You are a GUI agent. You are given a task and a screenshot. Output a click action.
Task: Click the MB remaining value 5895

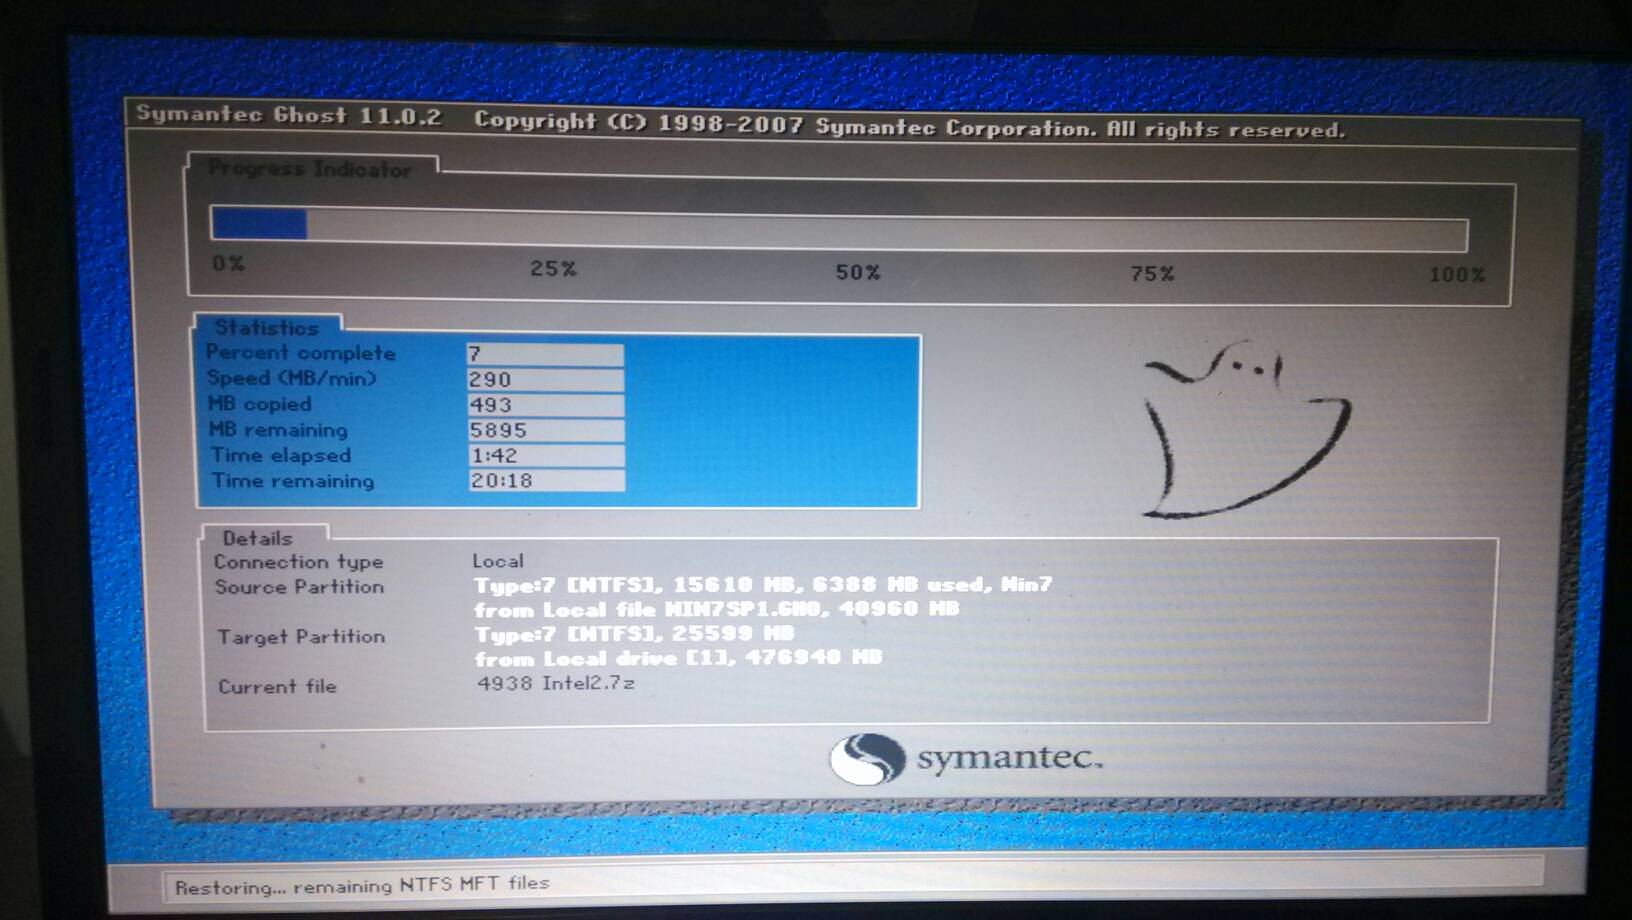[546, 430]
